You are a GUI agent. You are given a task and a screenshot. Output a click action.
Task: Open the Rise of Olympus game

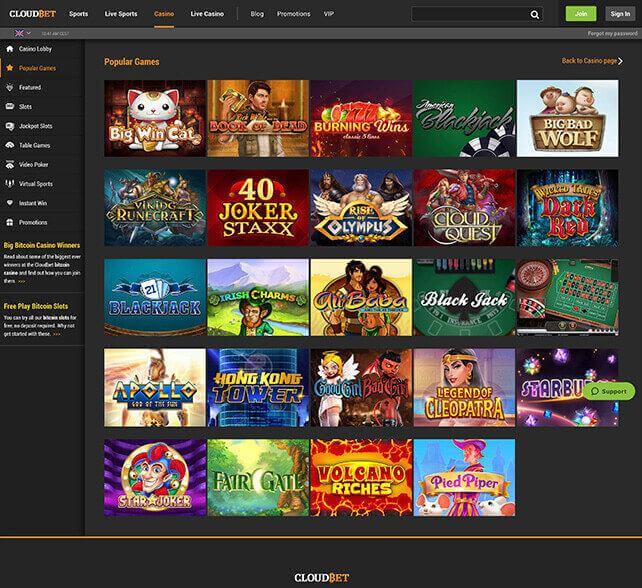coord(361,208)
